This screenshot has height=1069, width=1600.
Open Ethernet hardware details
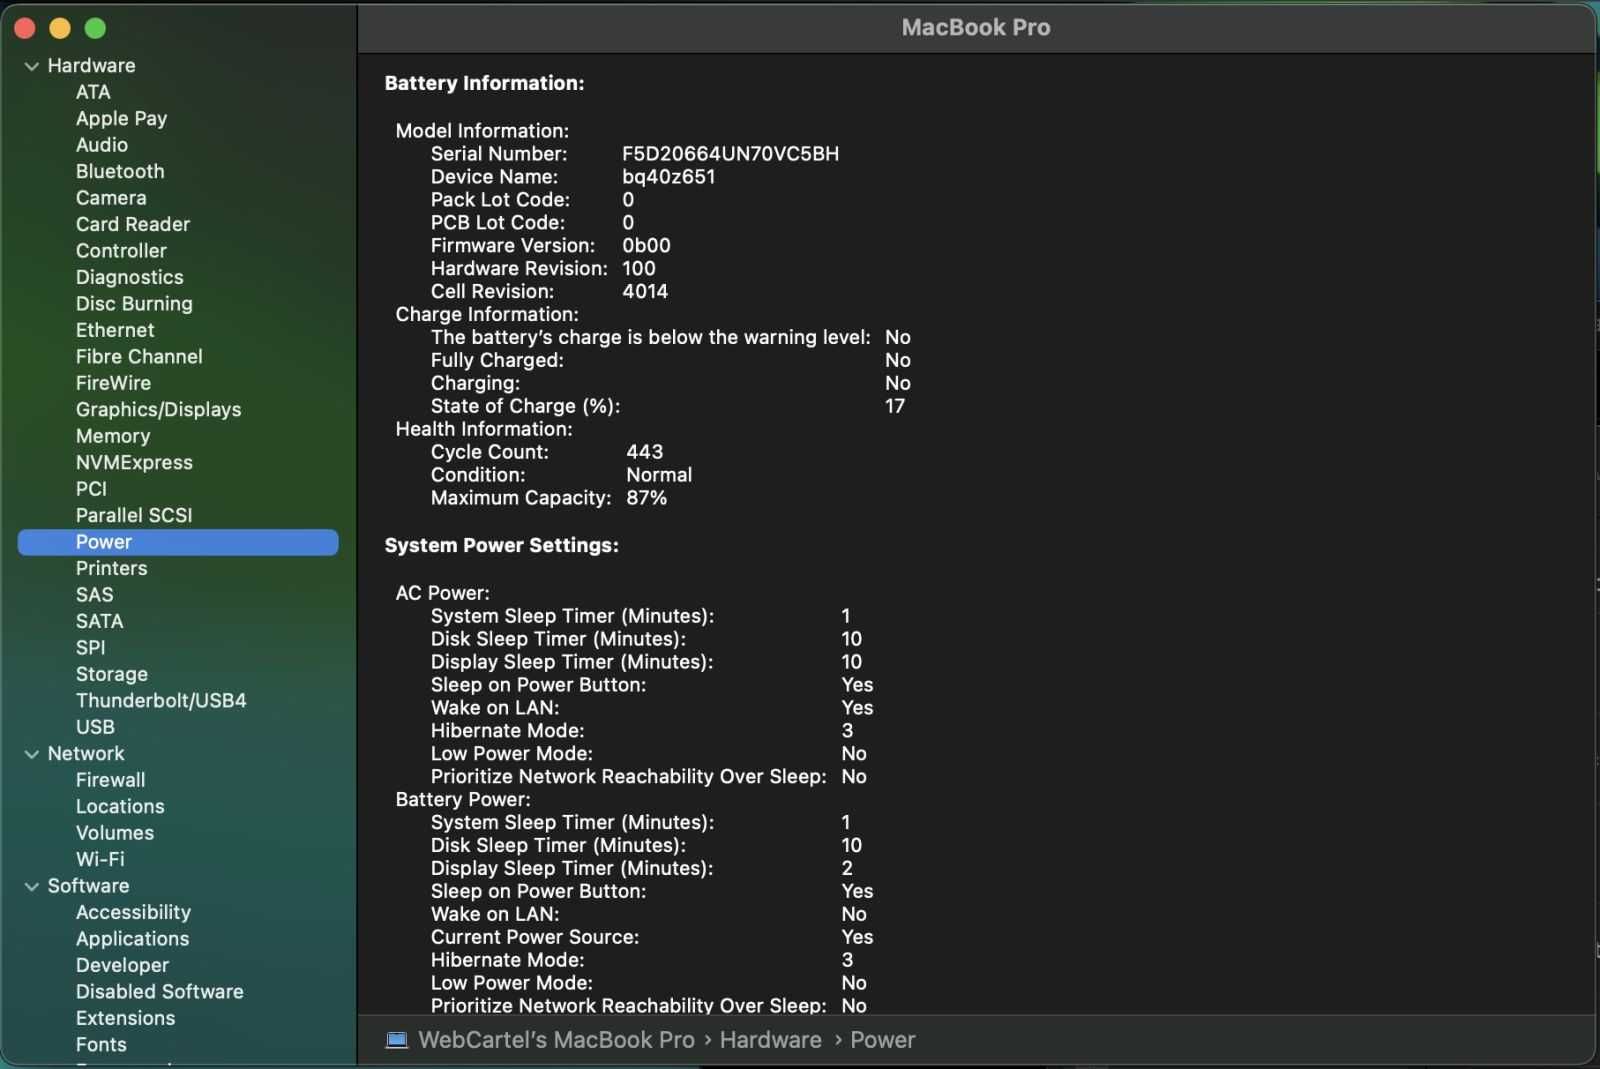(115, 330)
